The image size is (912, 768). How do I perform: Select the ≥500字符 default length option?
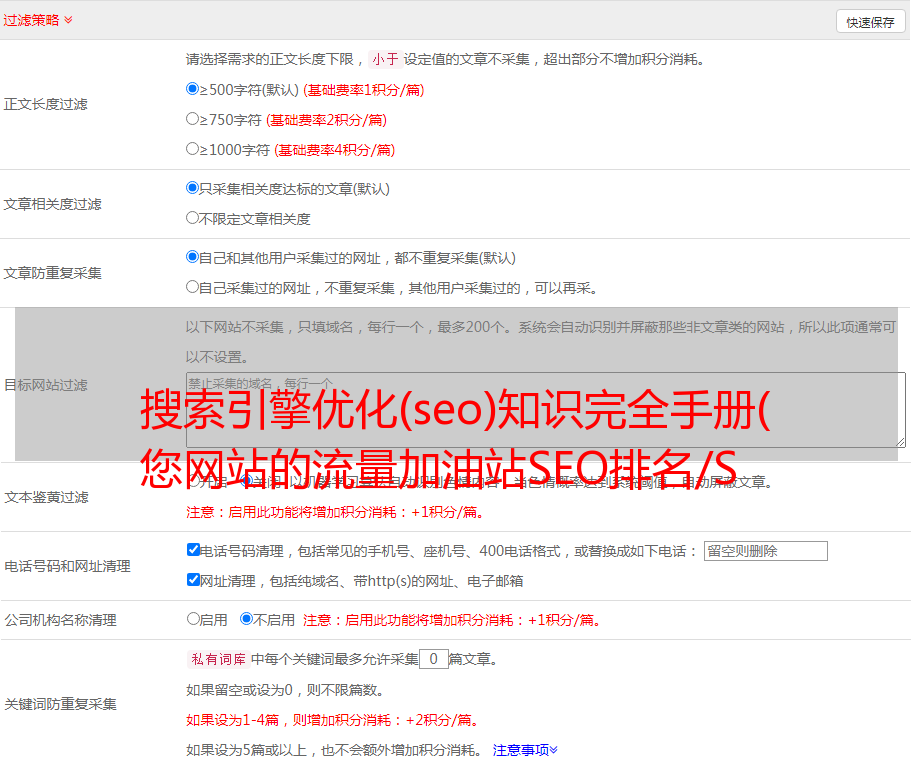pyautogui.click(x=192, y=88)
